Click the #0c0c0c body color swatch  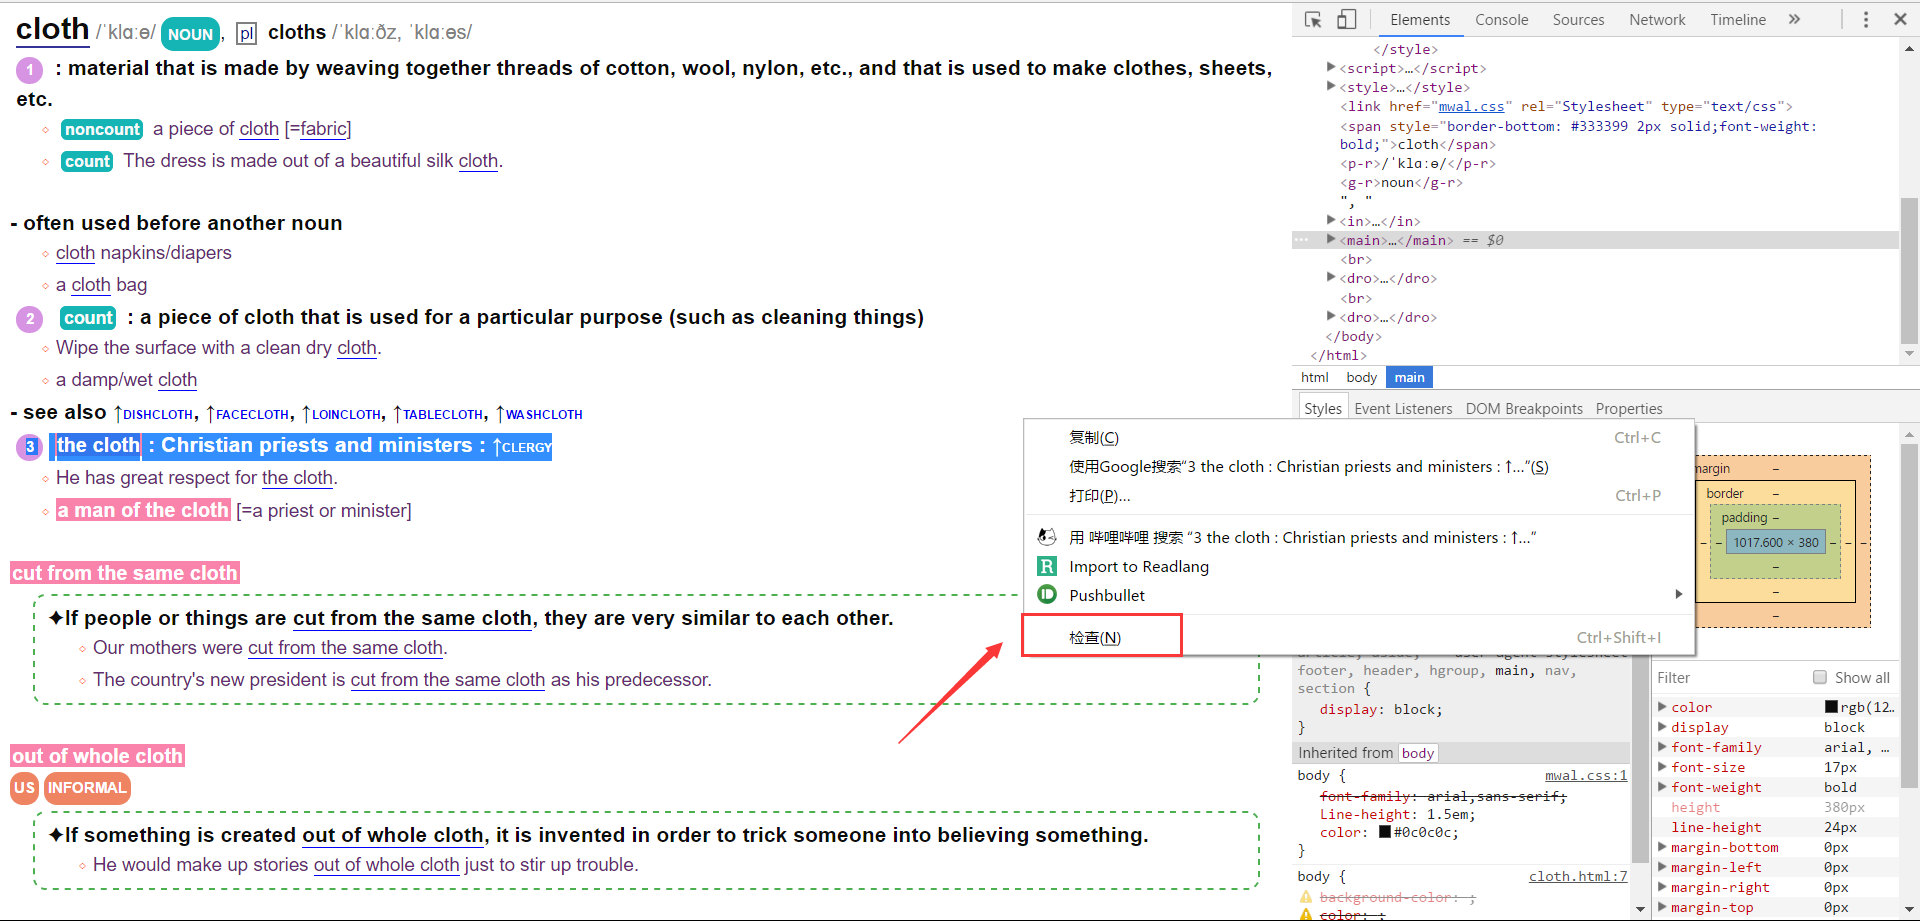(x=1385, y=832)
